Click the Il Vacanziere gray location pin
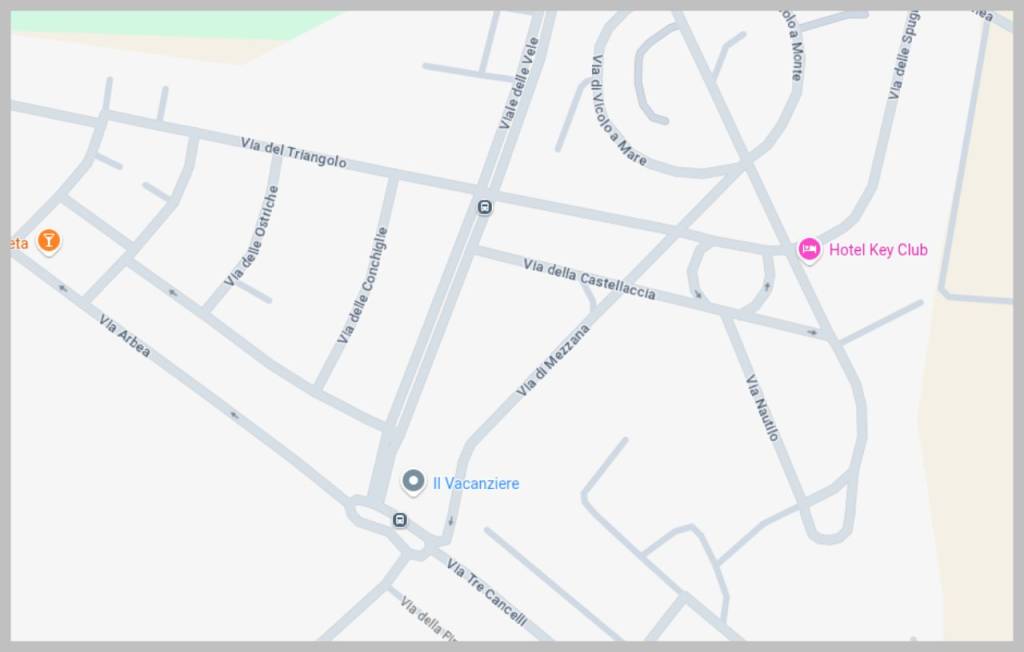 (x=413, y=482)
